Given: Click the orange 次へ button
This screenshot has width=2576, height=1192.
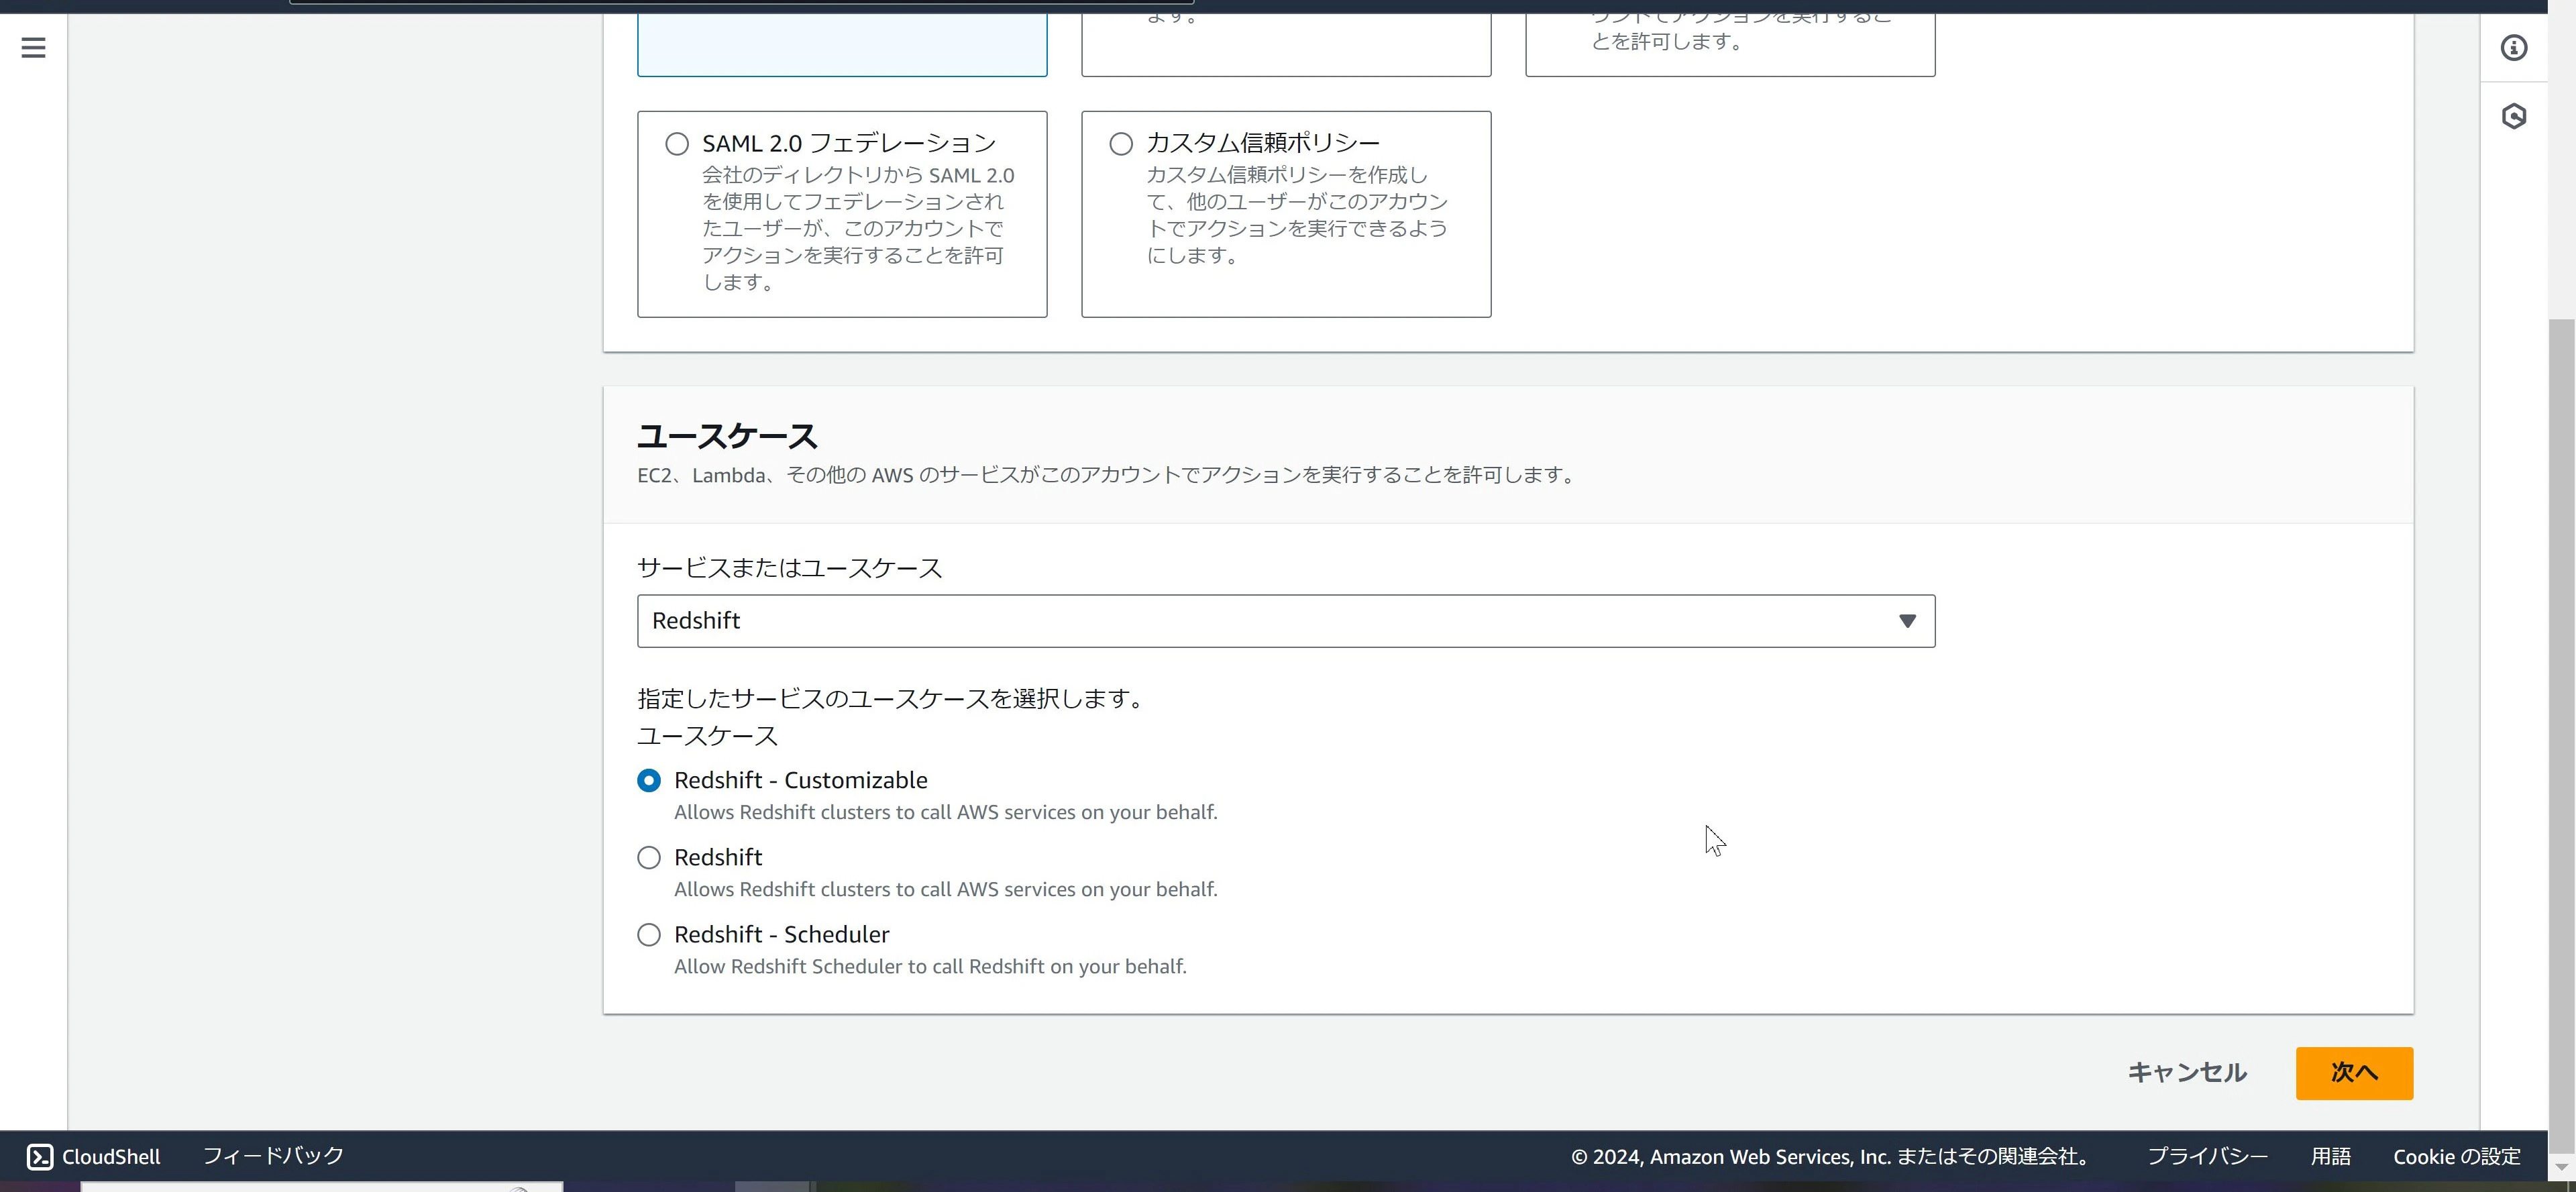Looking at the screenshot, I should point(2354,1073).
